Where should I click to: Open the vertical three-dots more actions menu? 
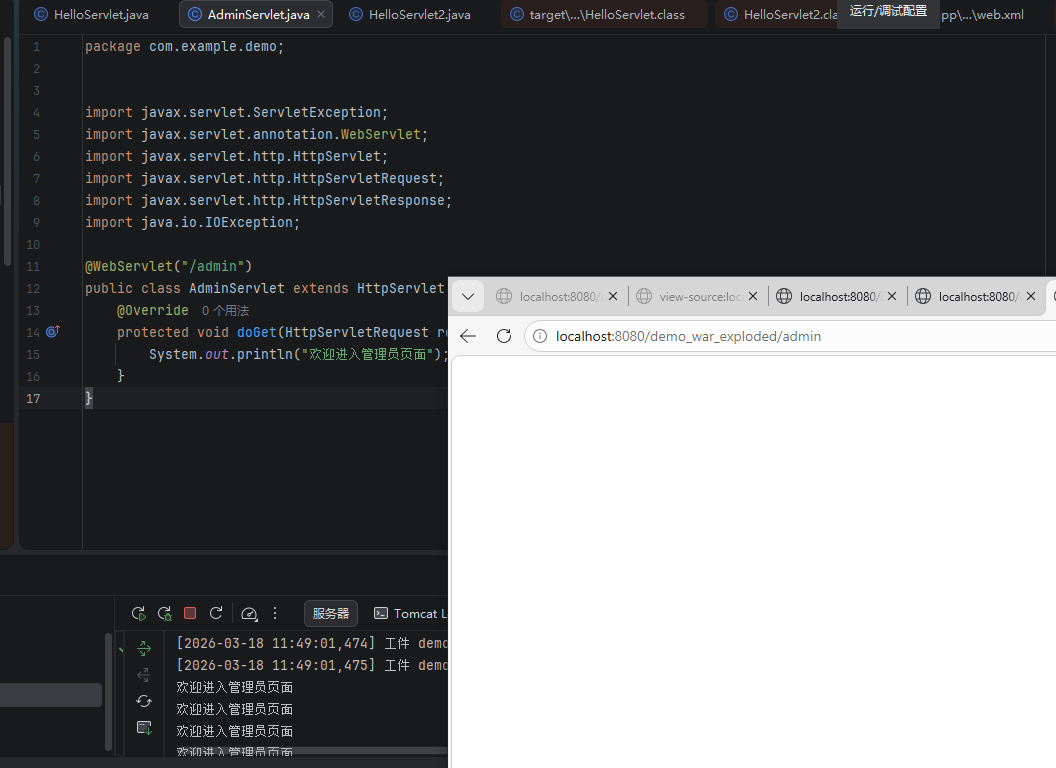point(275,613)
